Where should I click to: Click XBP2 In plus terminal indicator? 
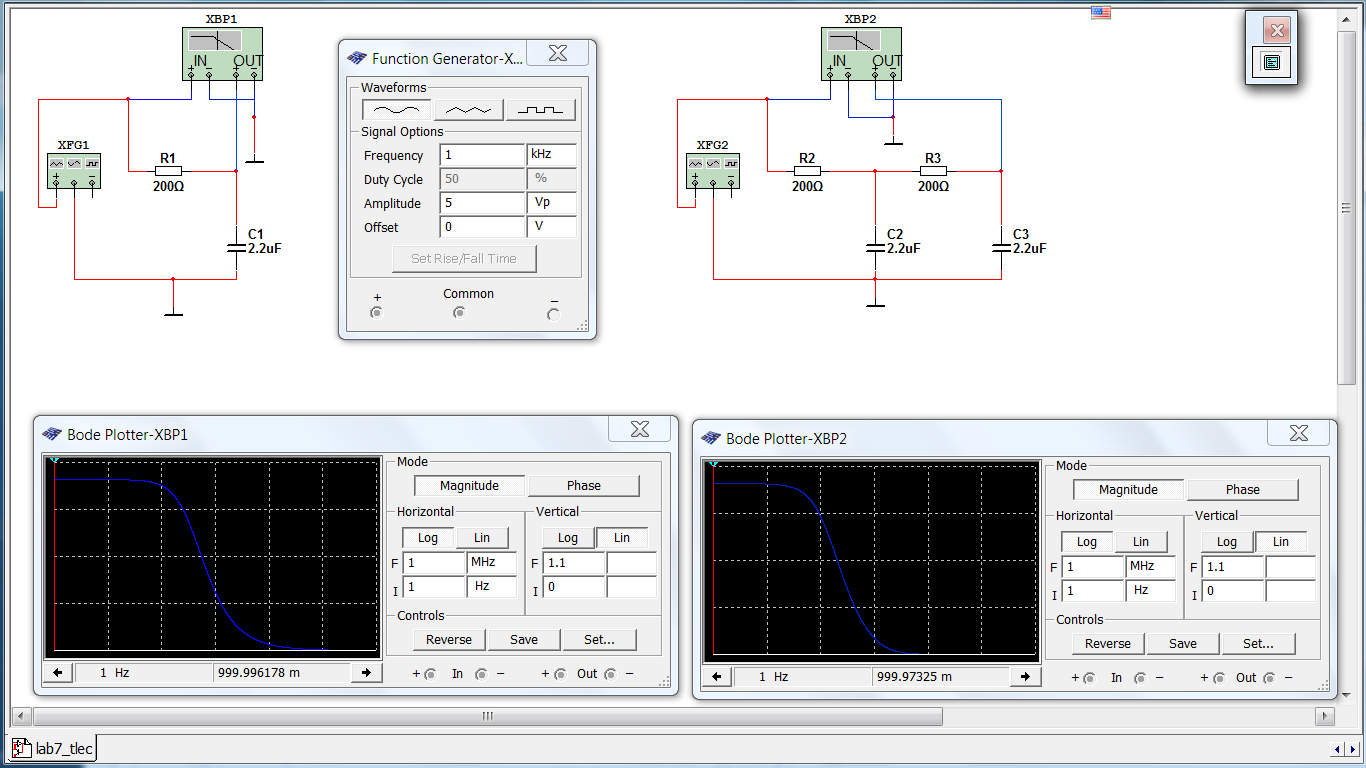click(x=1089, y=678)
